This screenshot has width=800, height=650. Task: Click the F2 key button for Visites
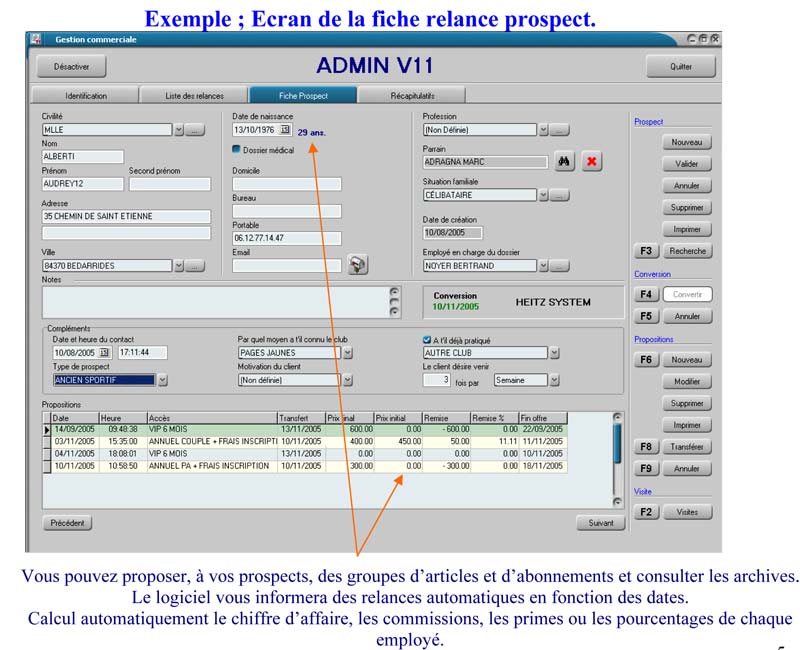646,512
